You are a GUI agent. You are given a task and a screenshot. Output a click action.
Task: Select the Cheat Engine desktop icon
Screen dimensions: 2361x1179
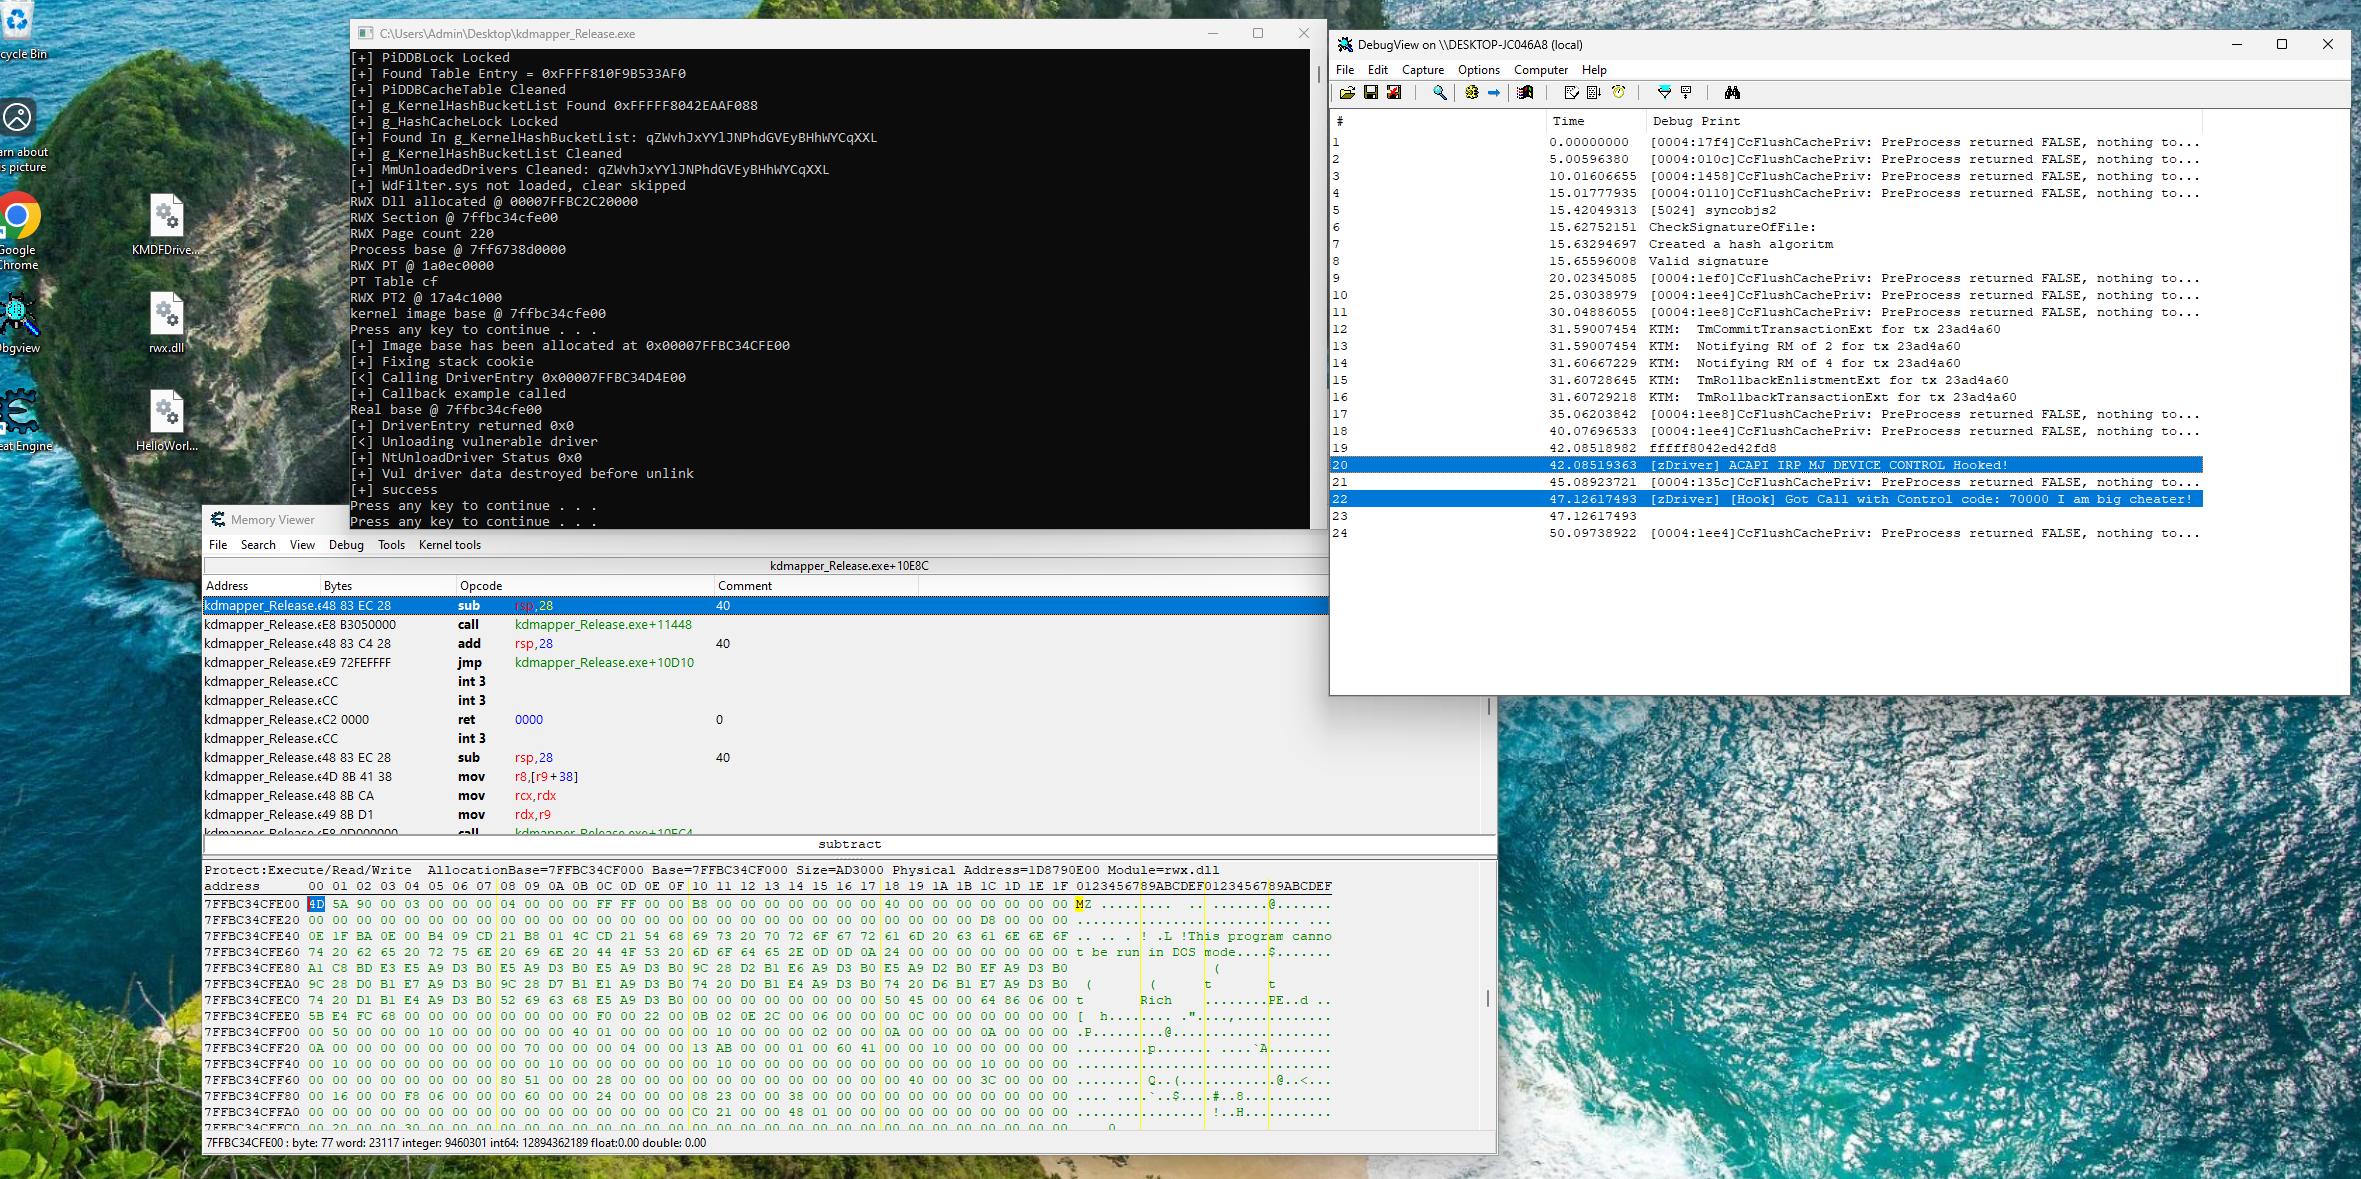coord(22,421)
